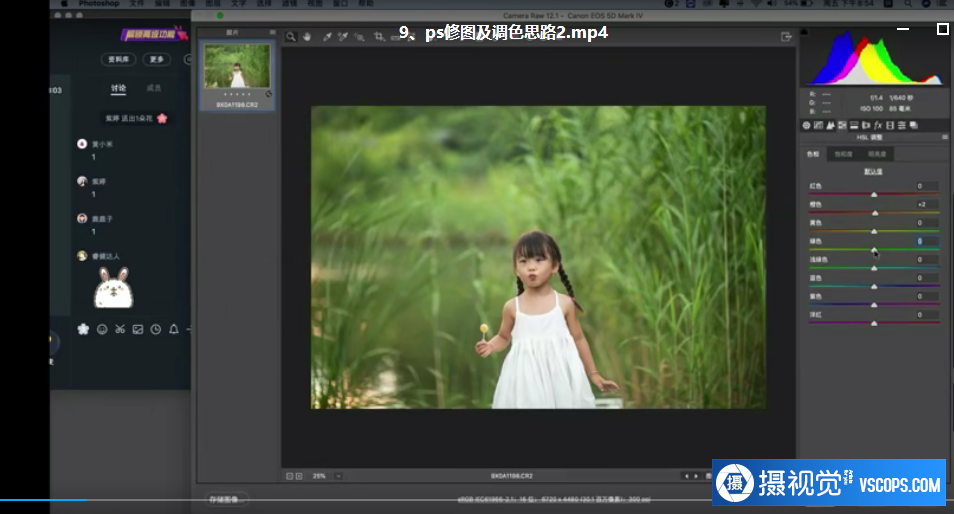Switch to the Hue tab
This screenshot has width=954, height=514.
[x=813, y=154]
